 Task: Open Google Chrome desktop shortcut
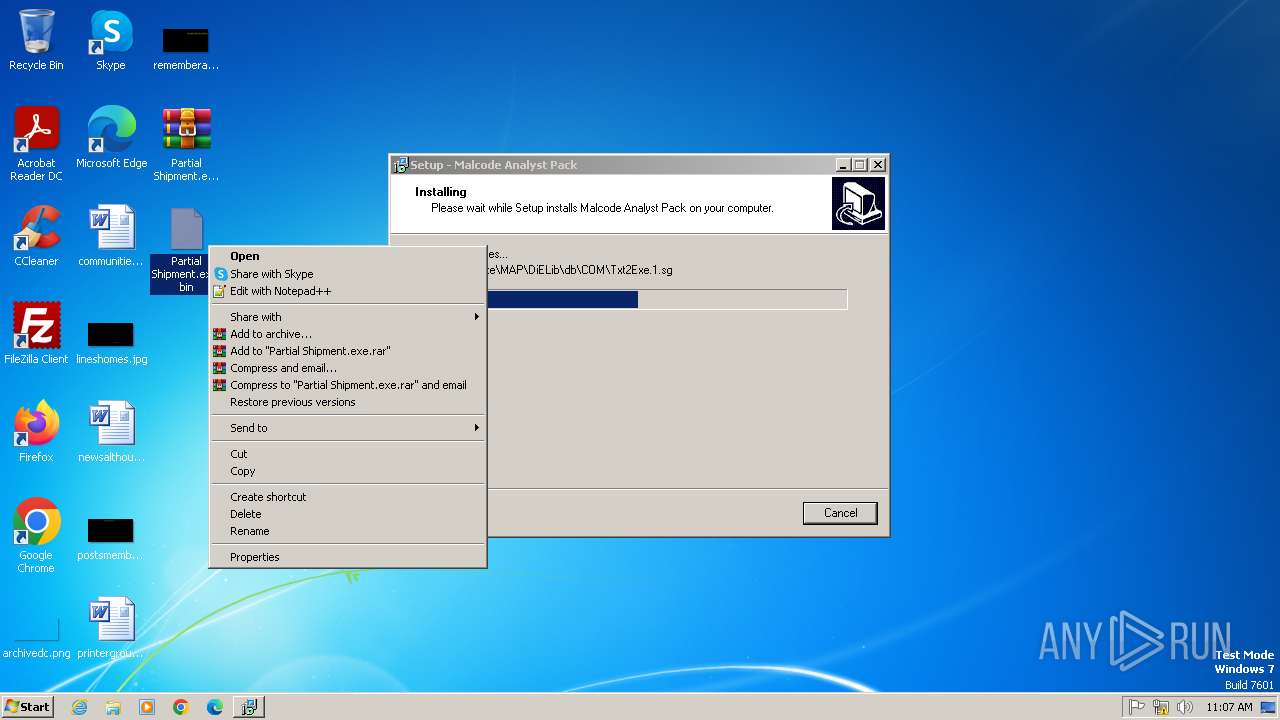pyautogui.click(x=36, y=536)
